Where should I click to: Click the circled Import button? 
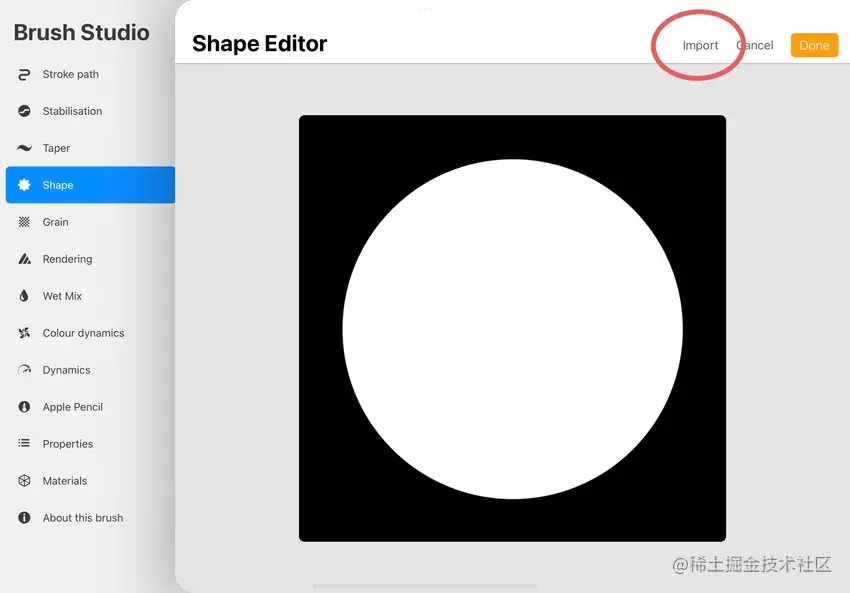coord(700,45)
